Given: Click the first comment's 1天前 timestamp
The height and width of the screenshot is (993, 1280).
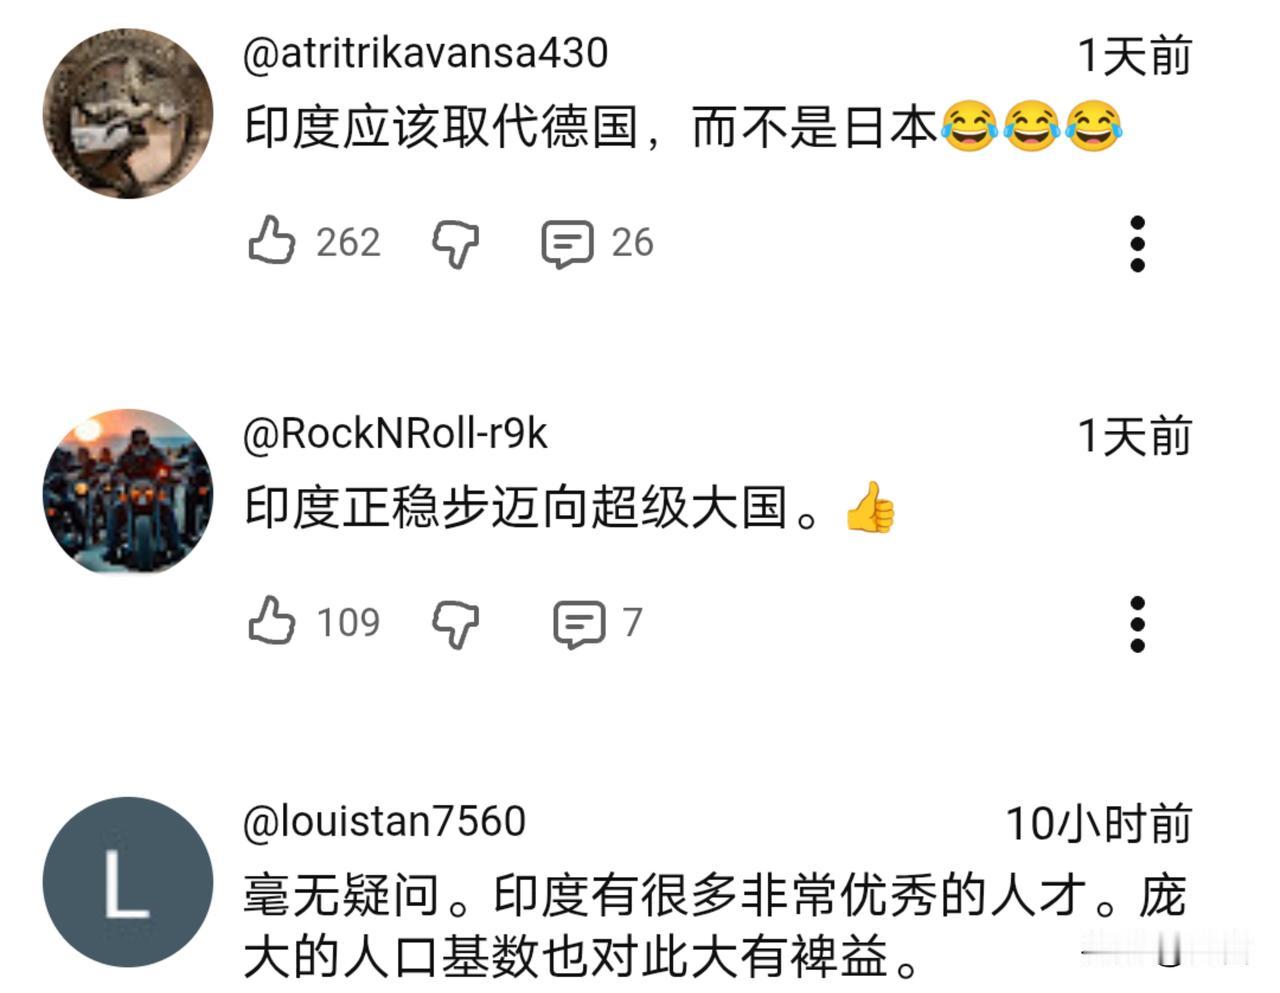Looking at the screenshot, I should point(1134,55).
